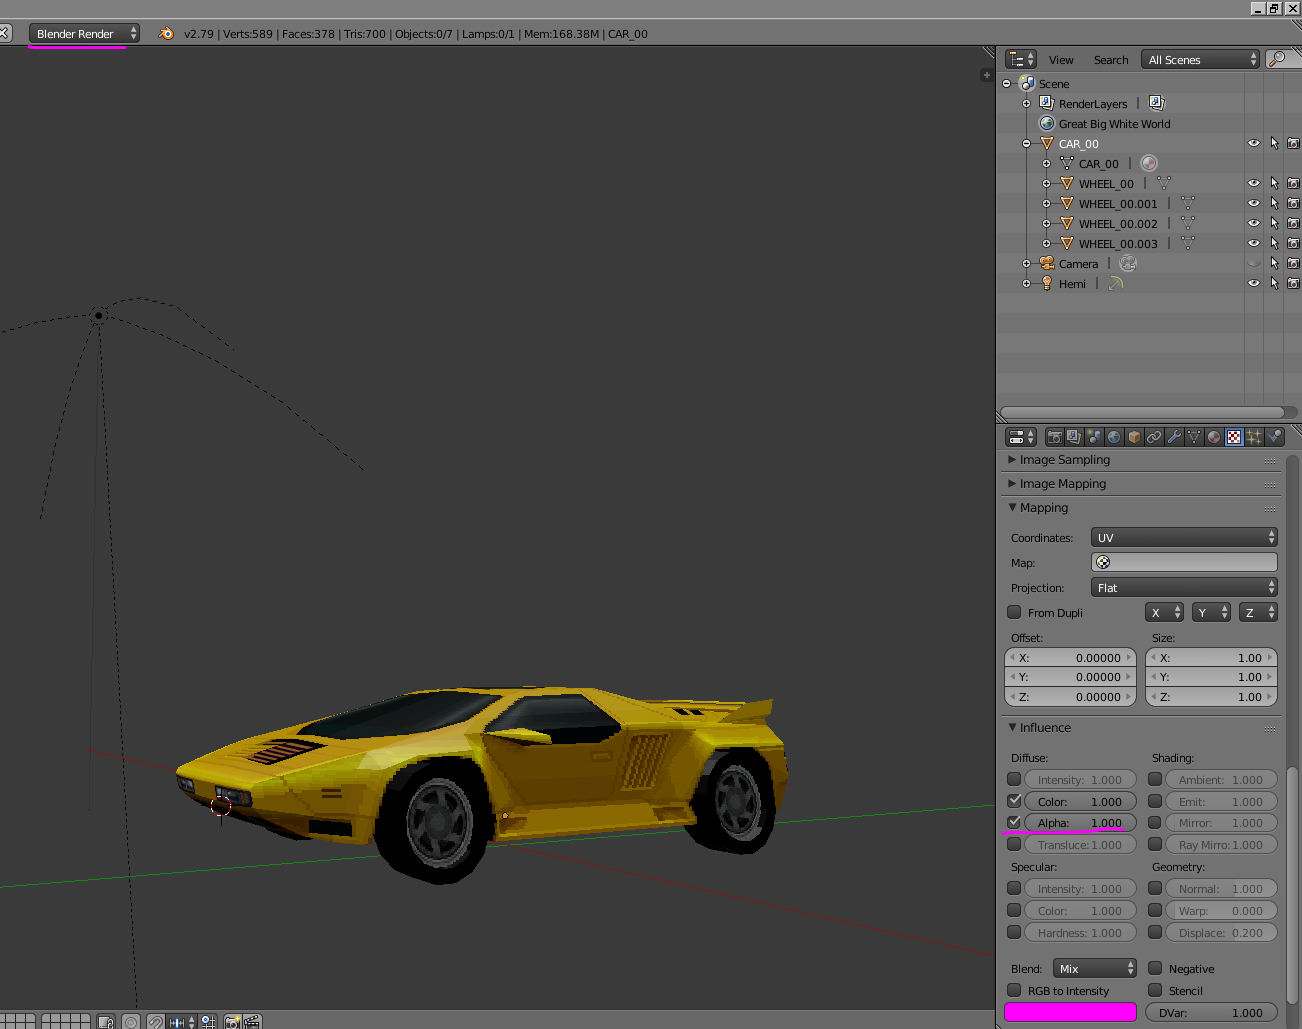
Task: Open the outliner View menu
Action: [x=1061, y=60]
